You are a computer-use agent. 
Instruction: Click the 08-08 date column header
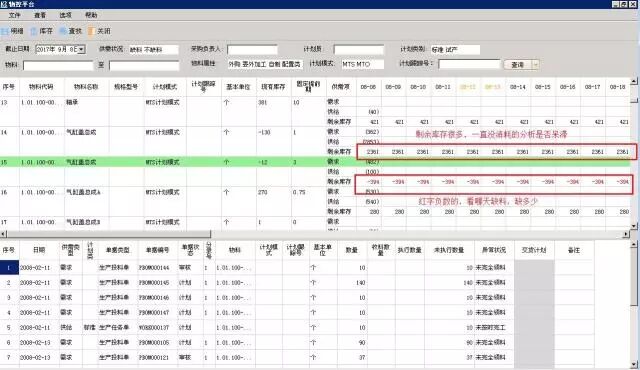[369, 87]
